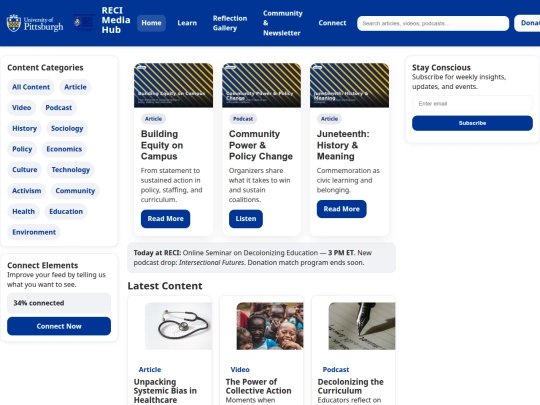The width and height of the screenshot is (540, 405).
Task: Filter by the History category chip
Action: [x=24, y=128]
